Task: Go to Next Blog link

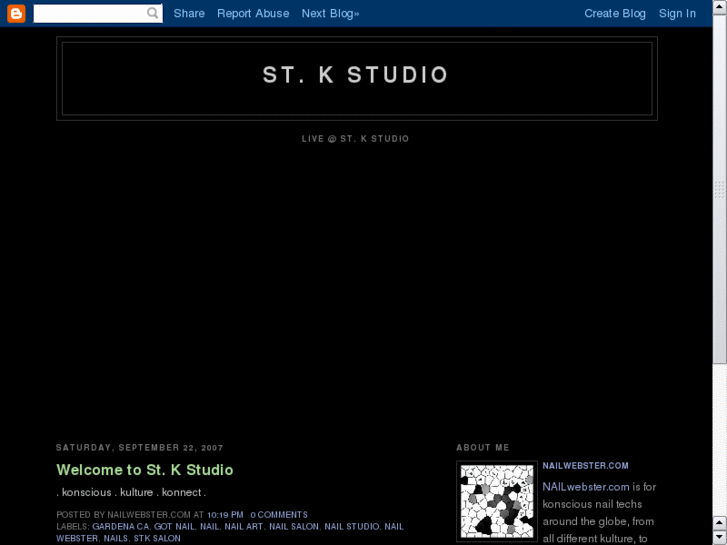Action: (330, 13)
